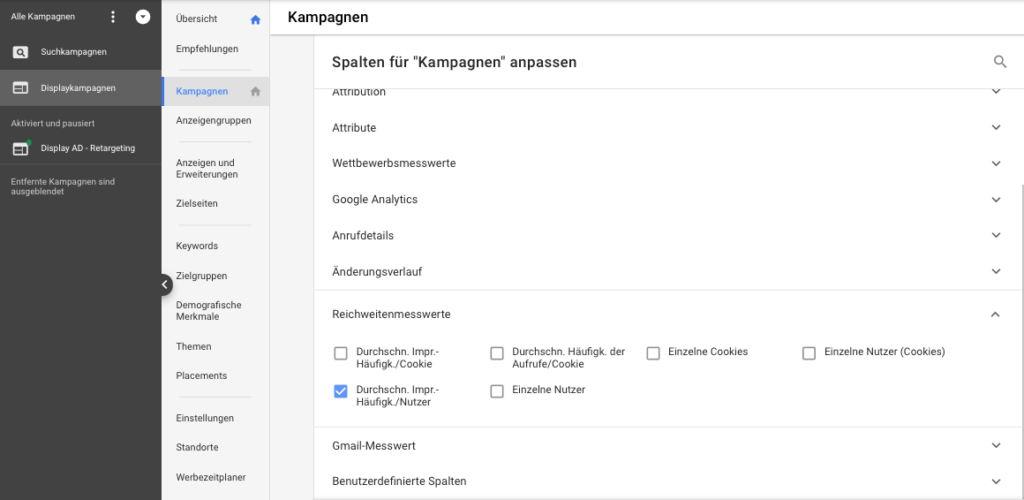Search columns with the magnifier icon

[x=1000, y=62]
